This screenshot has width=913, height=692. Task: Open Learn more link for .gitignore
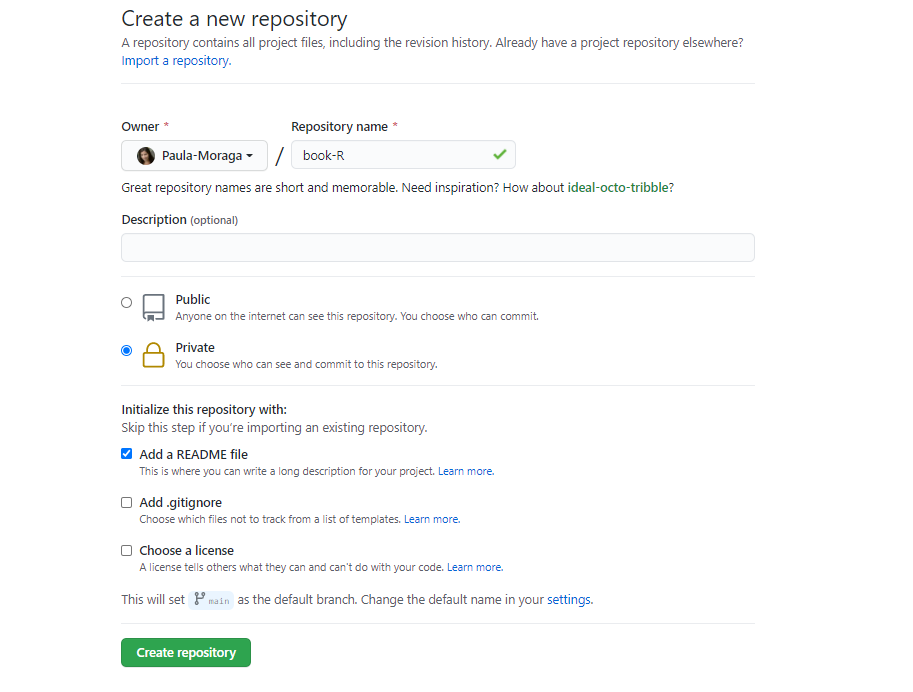432,519
